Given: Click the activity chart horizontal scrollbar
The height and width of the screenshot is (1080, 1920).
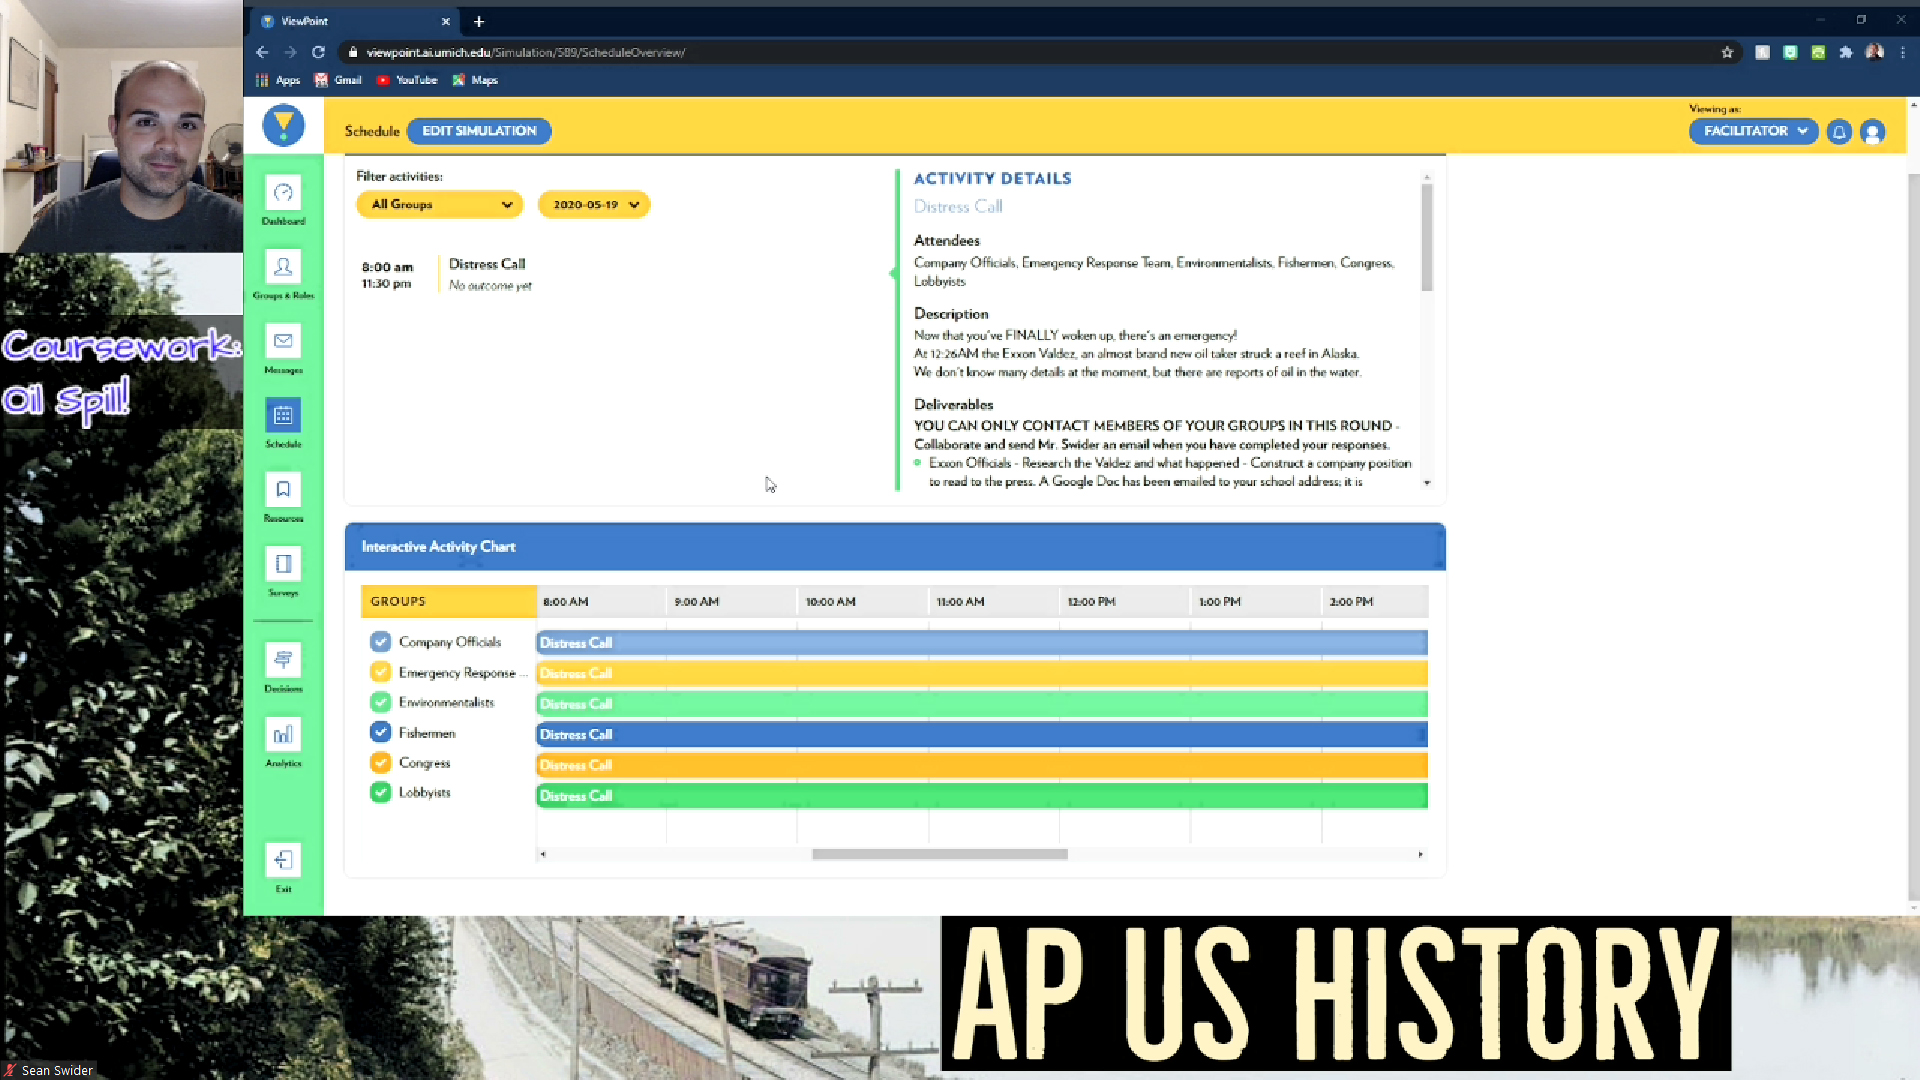Looking at the screenshot, I should tap(939, 854).
